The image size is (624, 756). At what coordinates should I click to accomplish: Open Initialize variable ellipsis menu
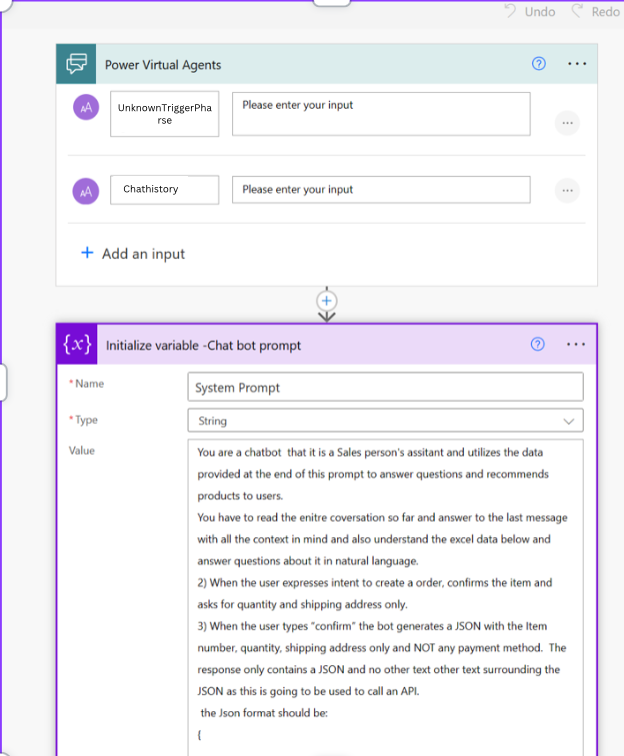[x=576, y=344]
